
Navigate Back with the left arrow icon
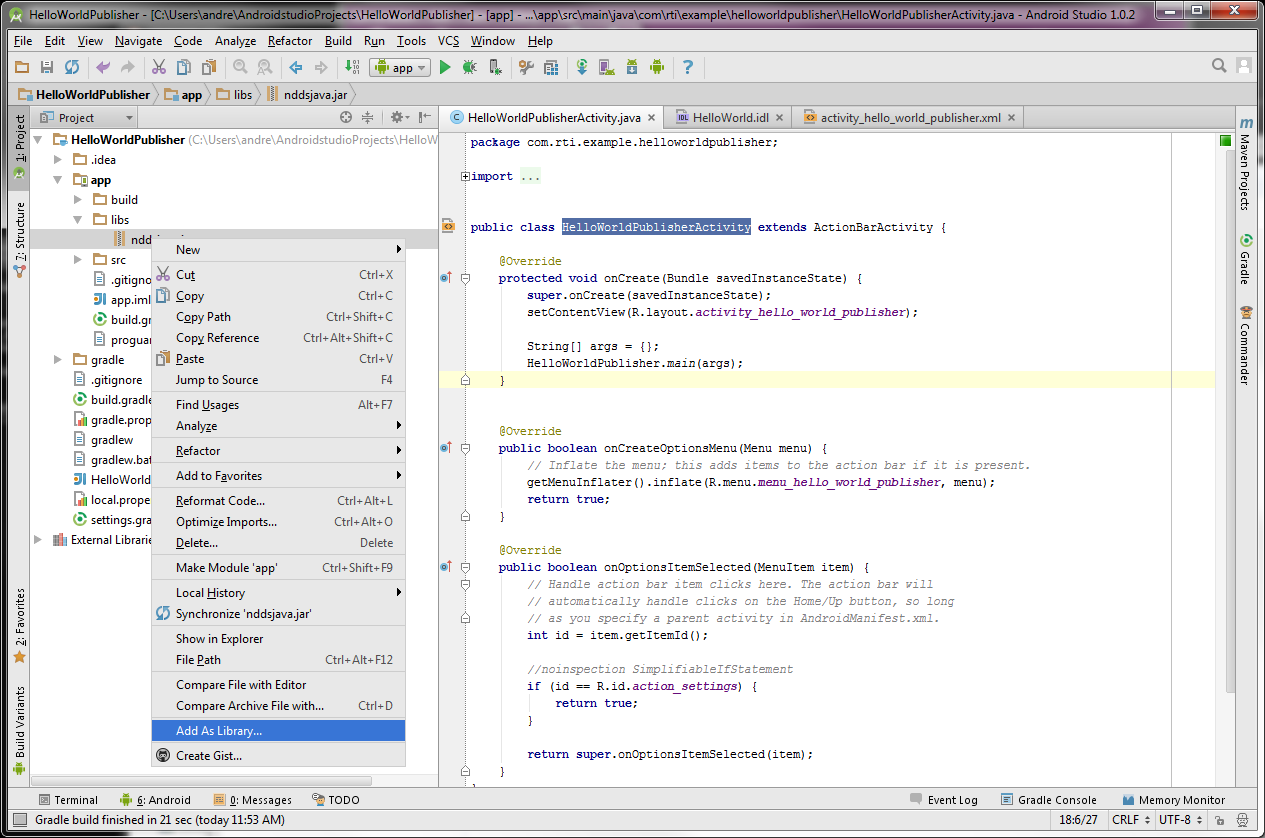(x=296, y=67)
